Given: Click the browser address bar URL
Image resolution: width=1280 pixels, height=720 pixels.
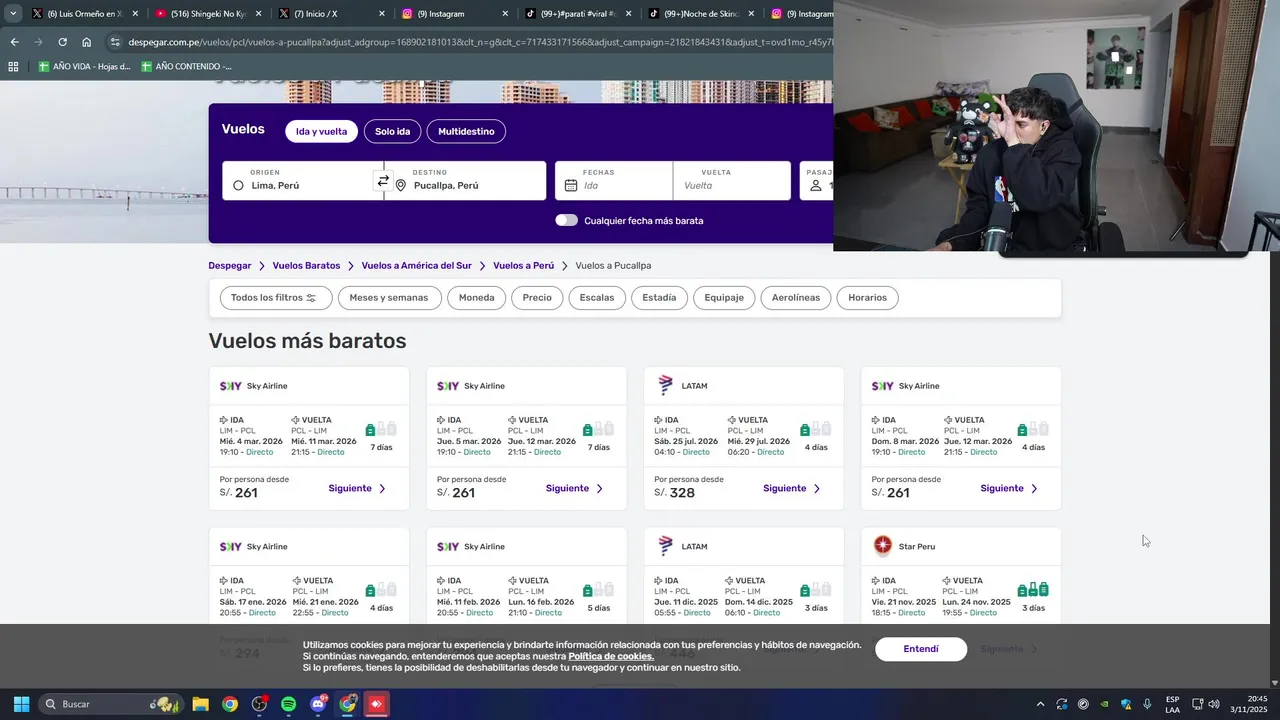Looking at the screenshot, I should pos(480,42).
